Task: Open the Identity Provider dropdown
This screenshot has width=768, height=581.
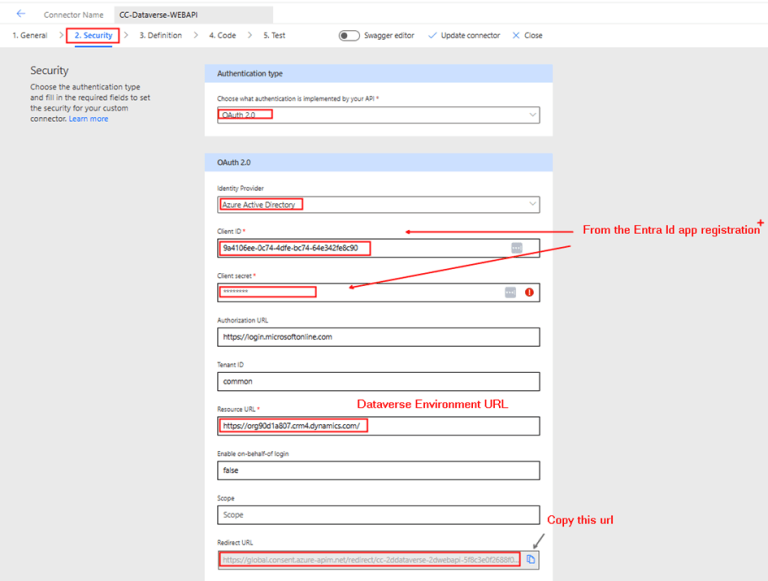Action: coord(378,205)
